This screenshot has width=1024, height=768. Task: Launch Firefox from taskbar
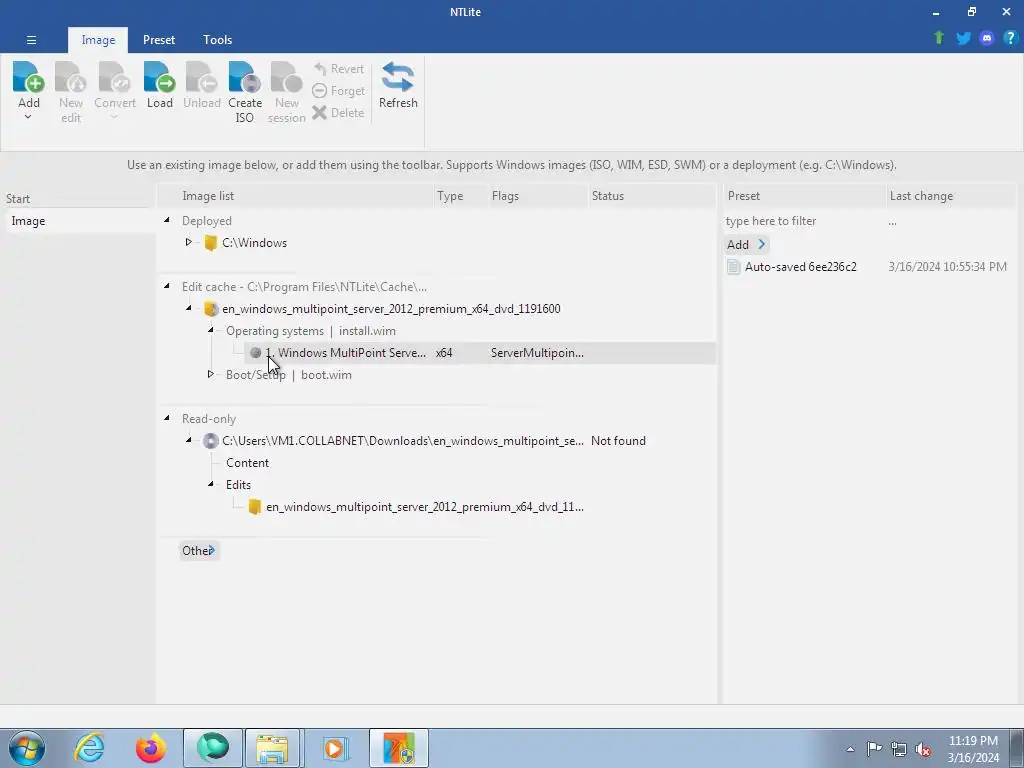150,748
